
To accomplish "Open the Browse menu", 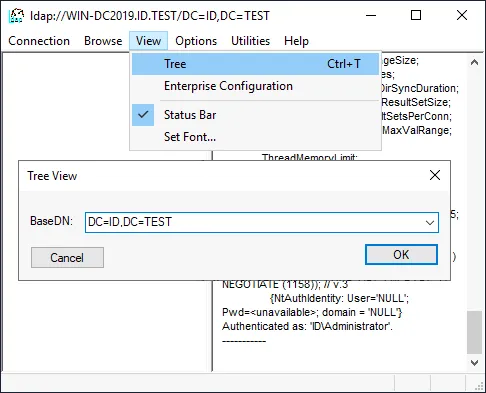I will pyautogui.click(x=103, y=41).
